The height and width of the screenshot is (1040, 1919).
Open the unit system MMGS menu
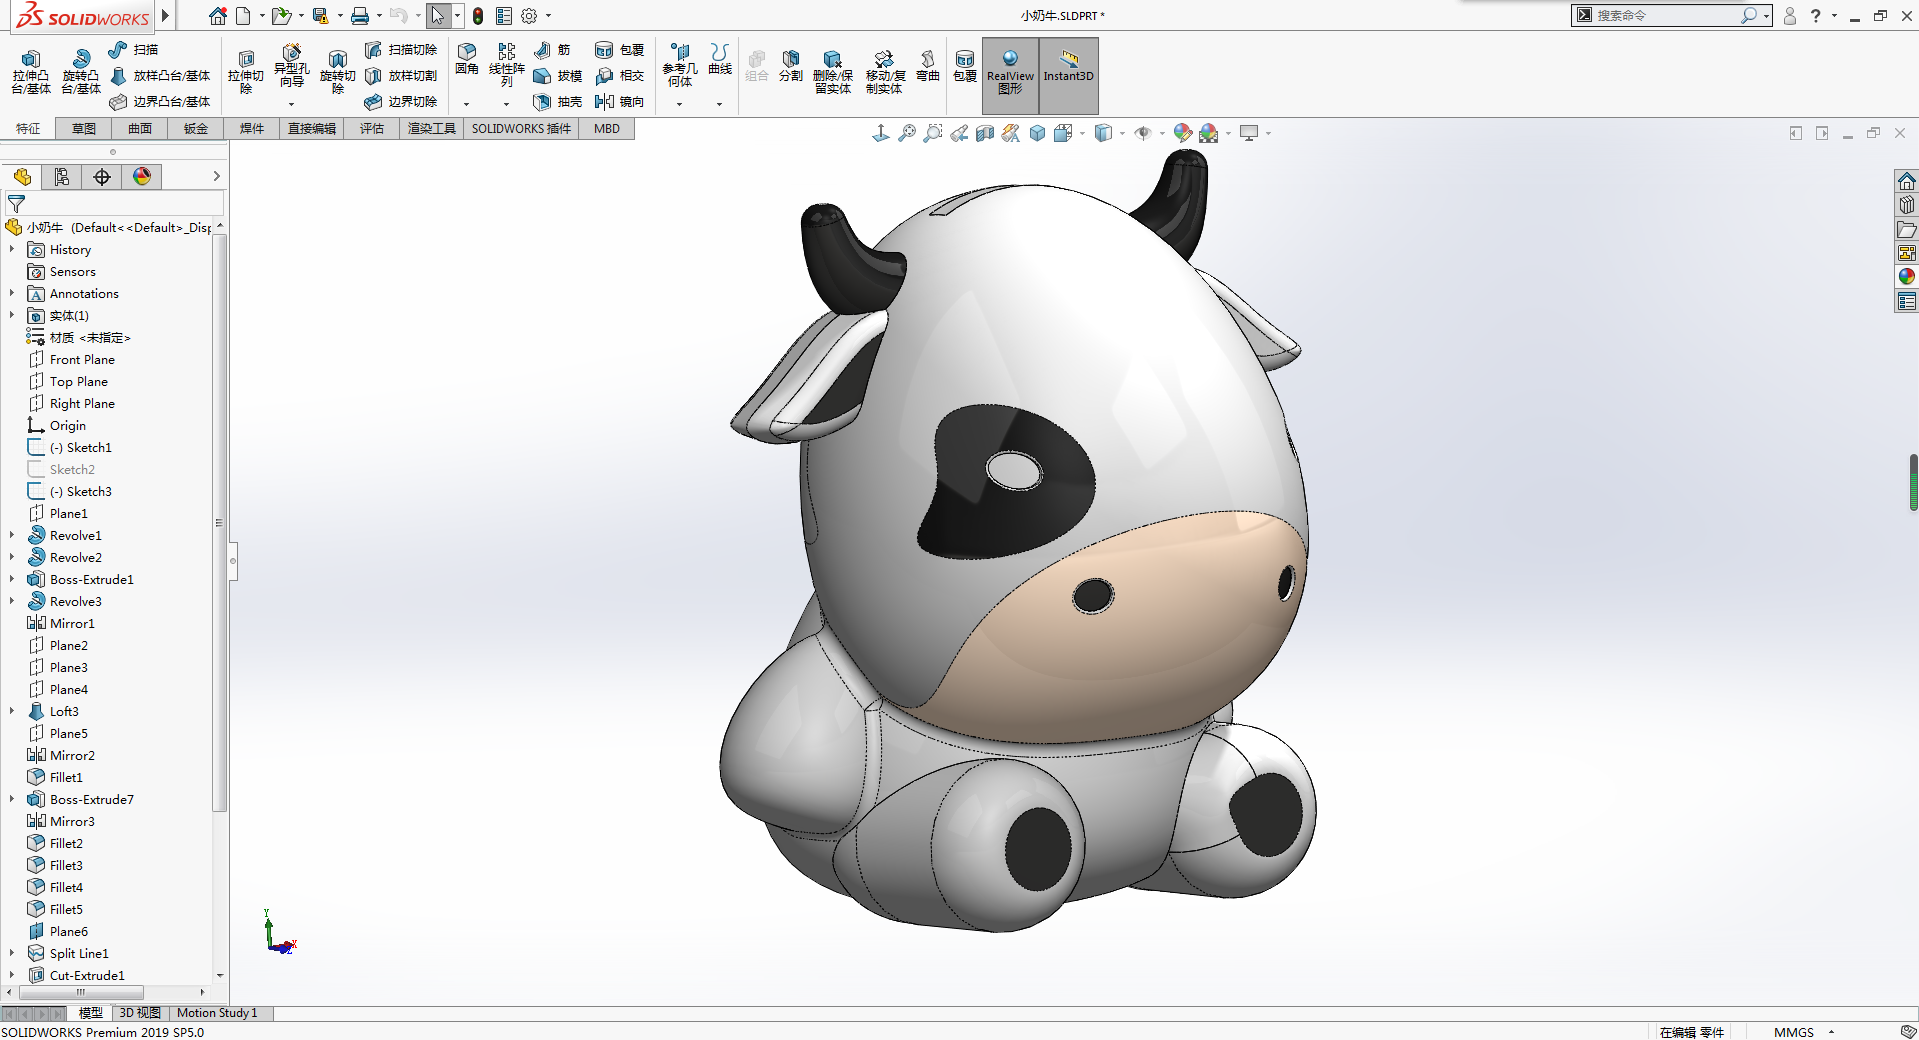click(x=1804, y=1032)
